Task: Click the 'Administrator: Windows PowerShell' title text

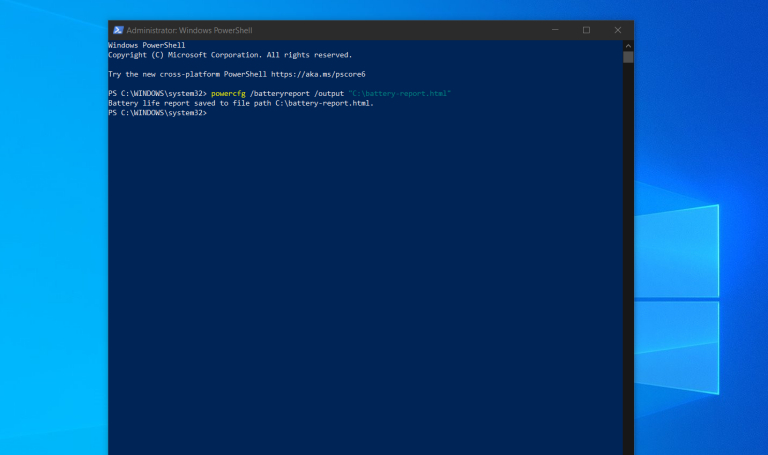Action: click(190, 30)
